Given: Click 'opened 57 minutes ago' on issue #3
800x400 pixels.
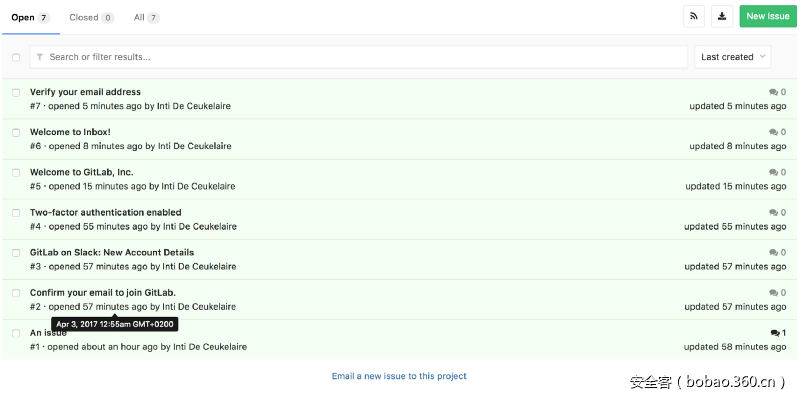Looking at the screenshot, I should [x=97, y=266].
